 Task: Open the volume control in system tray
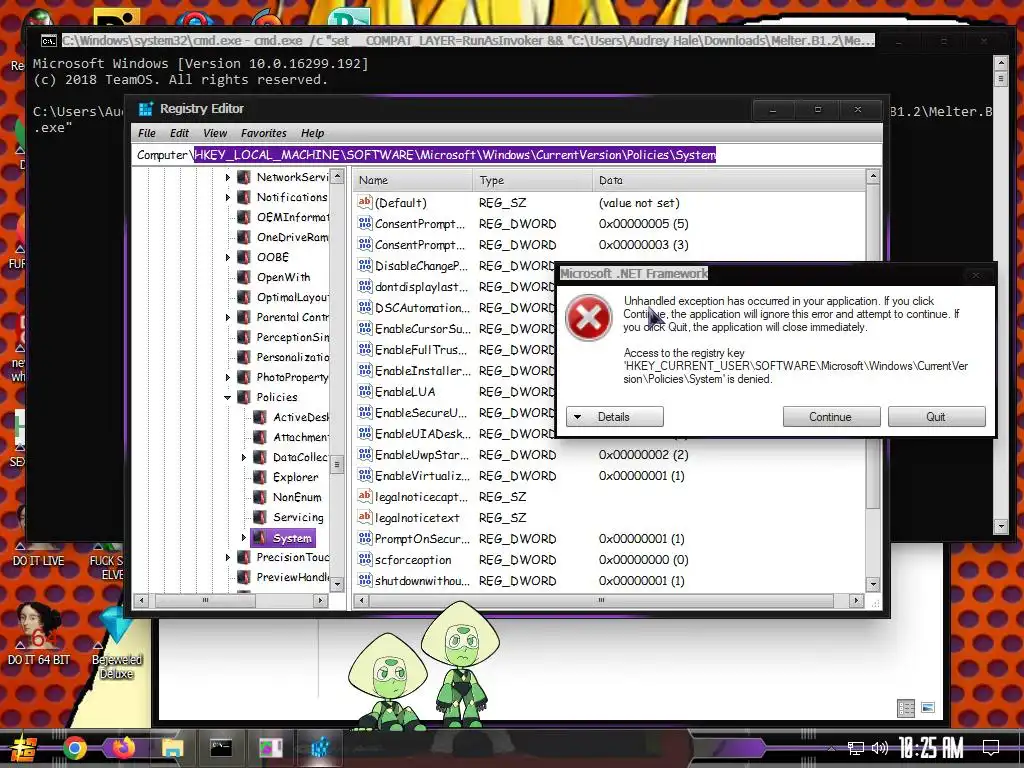click(880, 748)
